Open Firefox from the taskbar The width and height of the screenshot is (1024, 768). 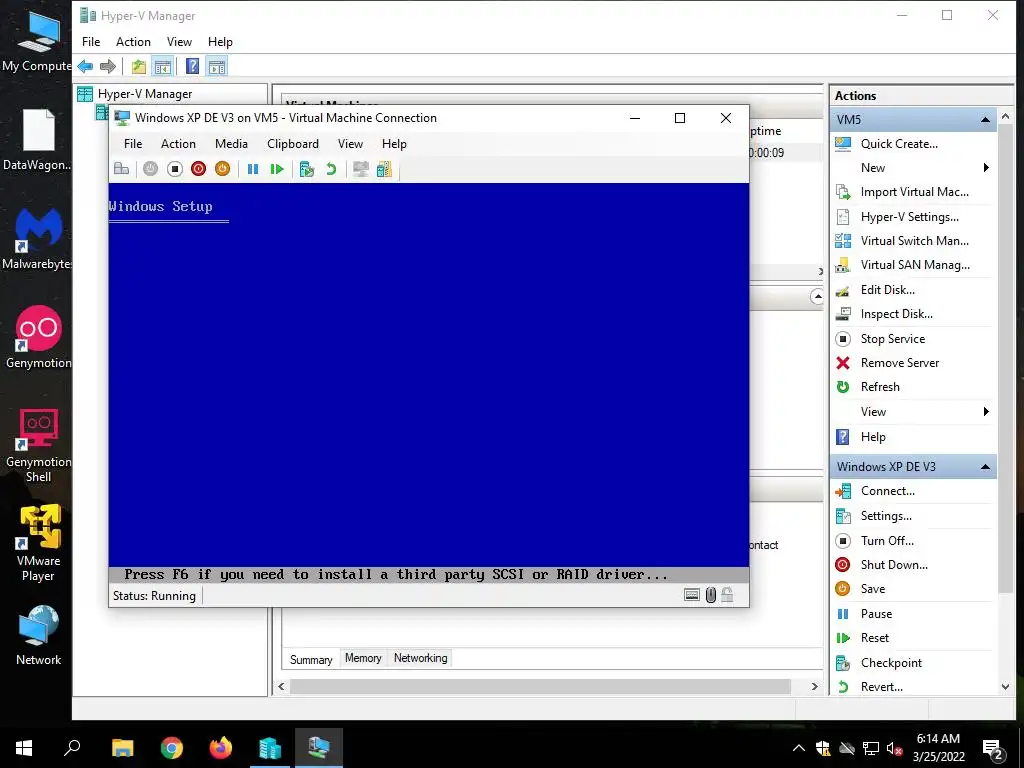click(x=221, y=748)
